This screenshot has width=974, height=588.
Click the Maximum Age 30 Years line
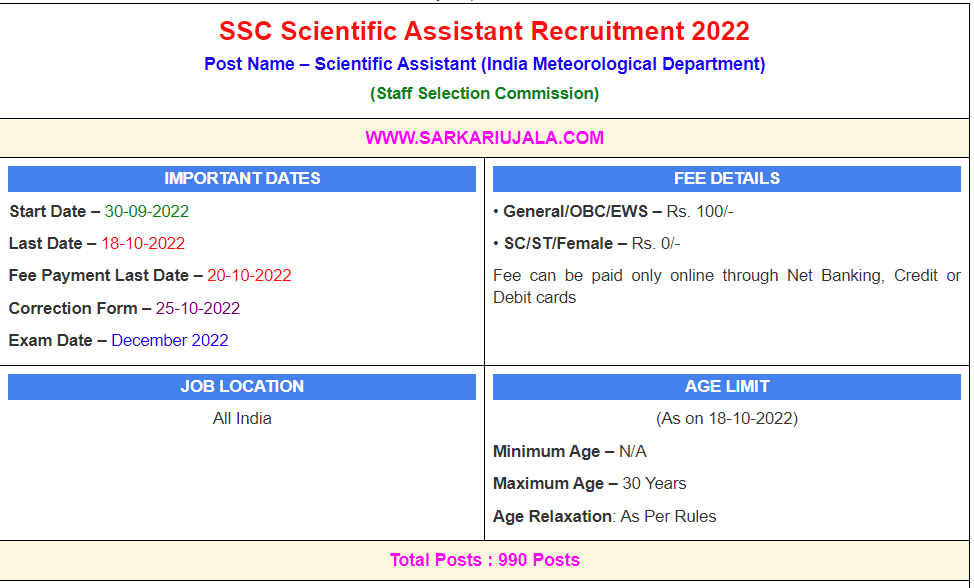pos(590,483)
